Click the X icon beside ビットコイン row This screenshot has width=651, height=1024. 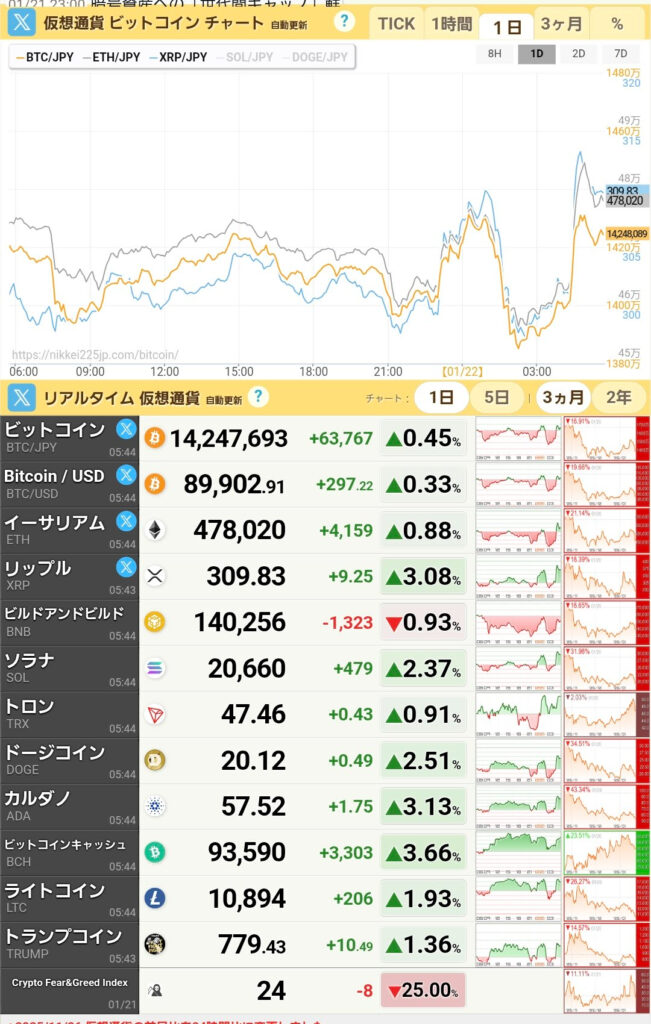(126, 429)
